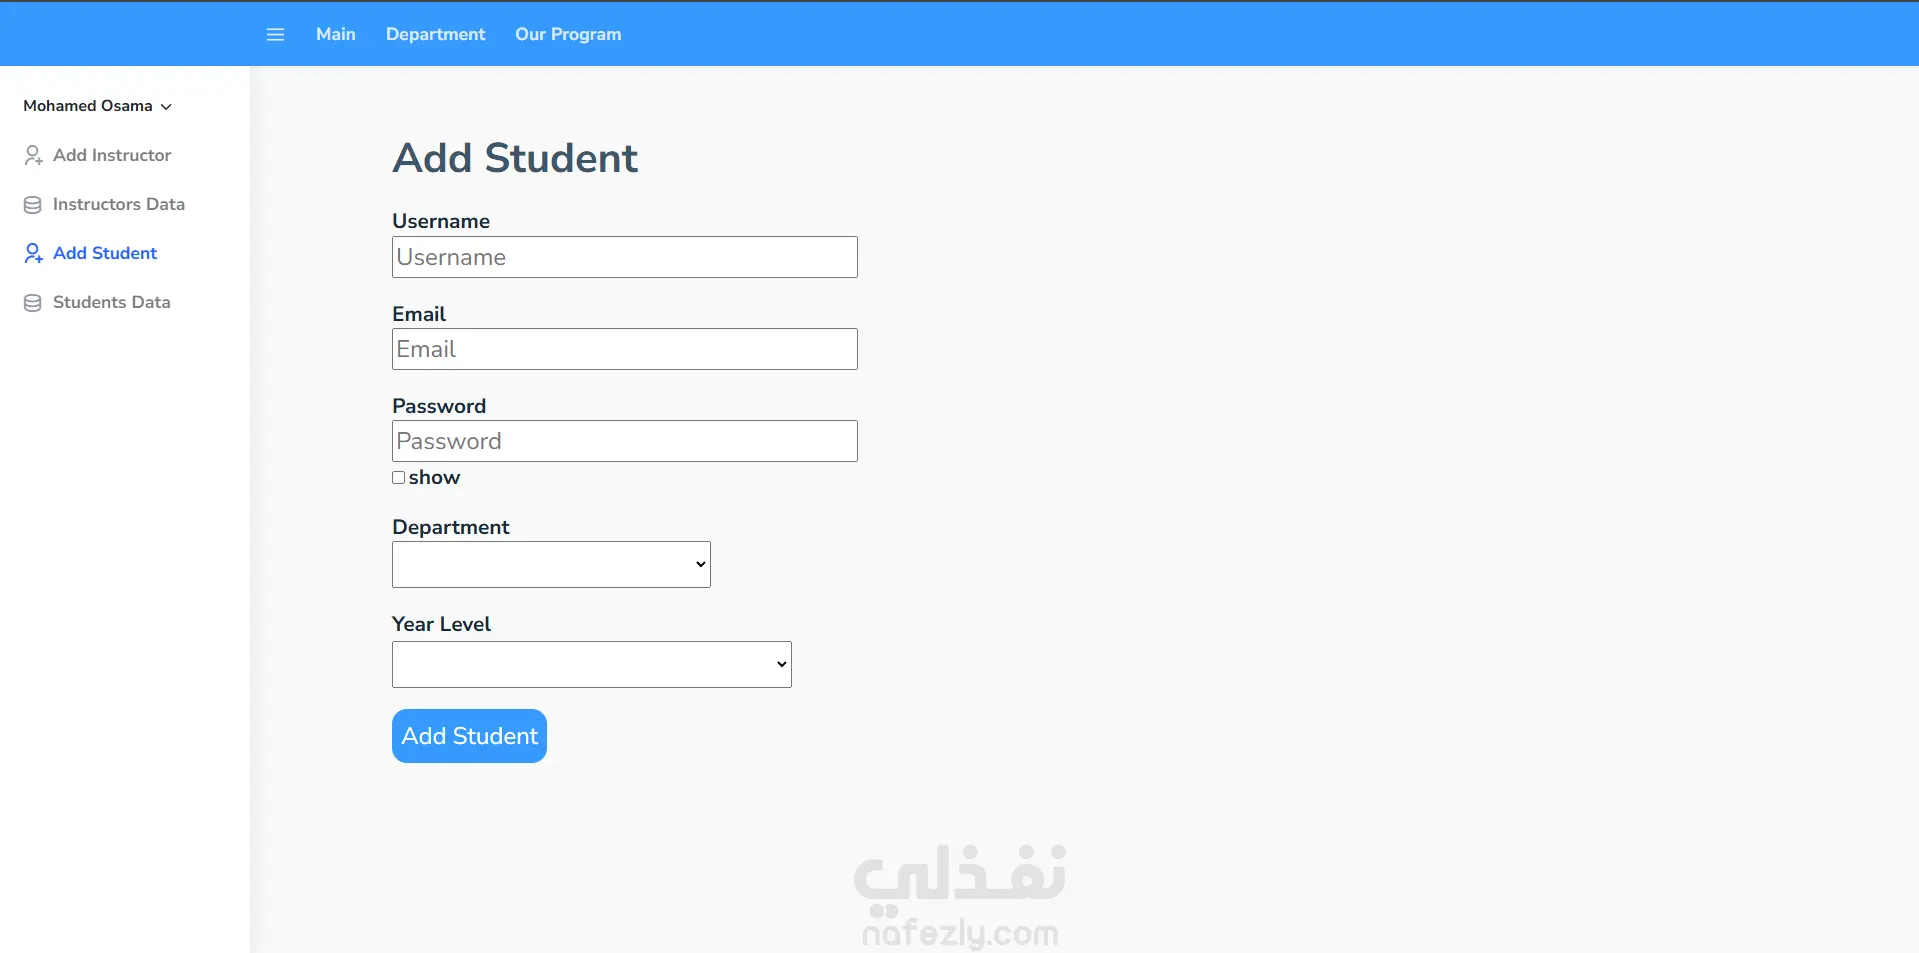The width and height of the screenshot is (1919, 953).
Task: Select the Add Student sidebar link text
Action: tap(105, 253)
